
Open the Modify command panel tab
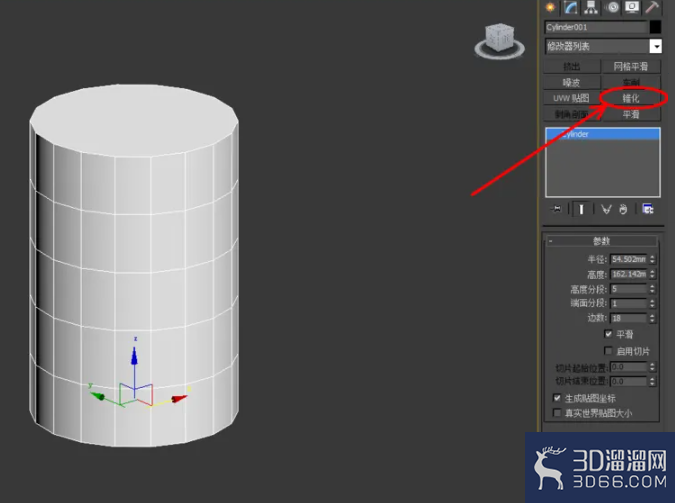click(x=571, y=7)
